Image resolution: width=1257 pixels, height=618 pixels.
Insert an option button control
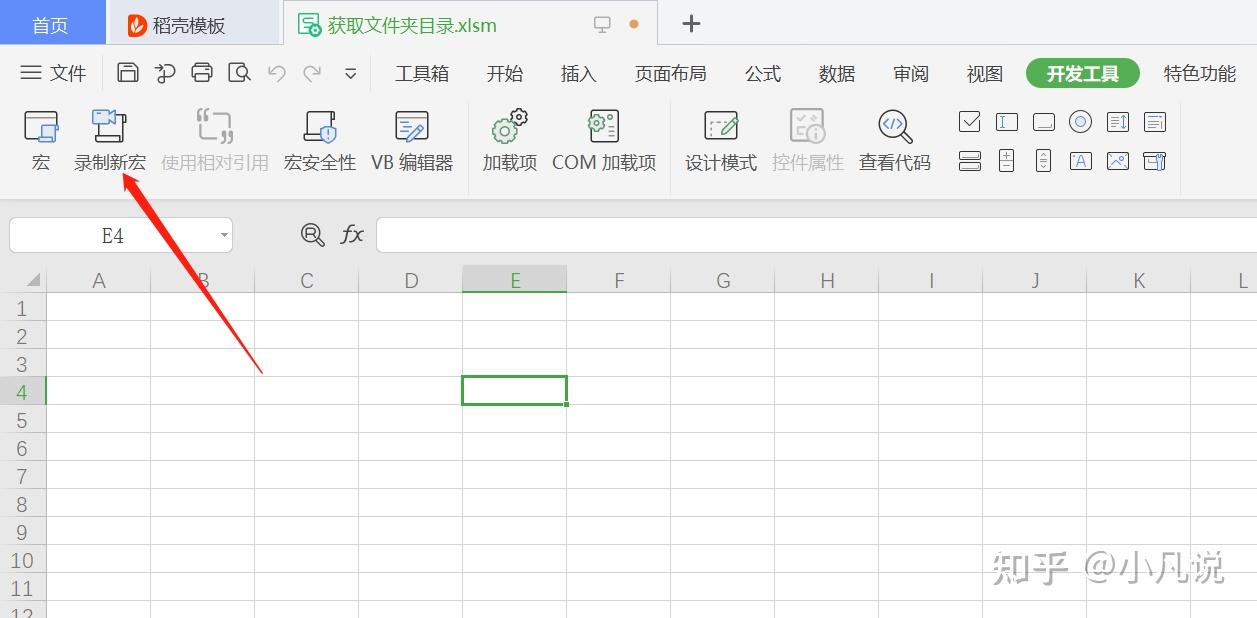pyautogui.click(x=1081, y=122)
